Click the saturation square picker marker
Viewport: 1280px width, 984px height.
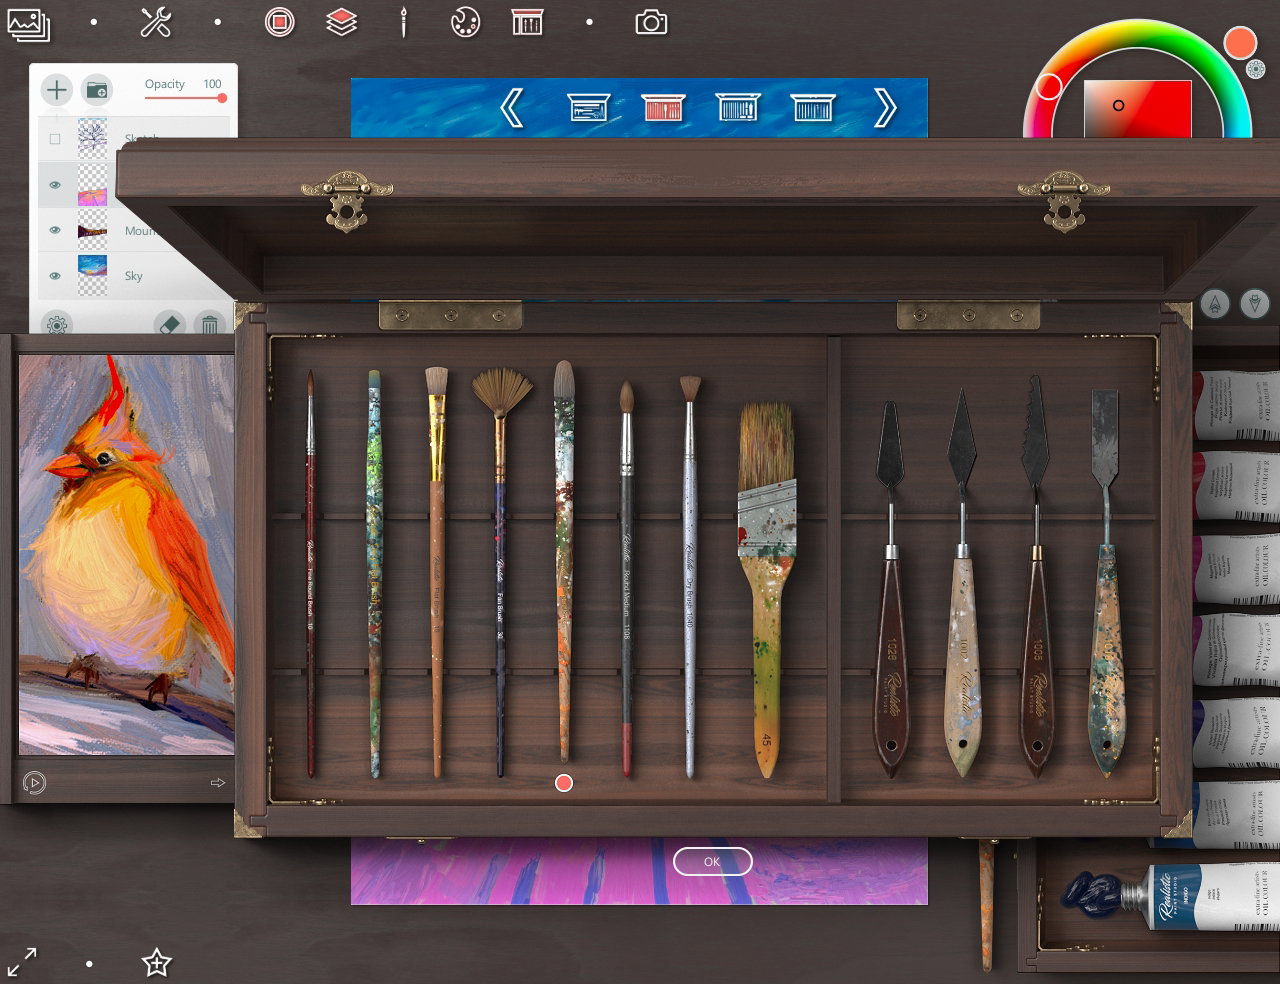tap(1118, 105)
